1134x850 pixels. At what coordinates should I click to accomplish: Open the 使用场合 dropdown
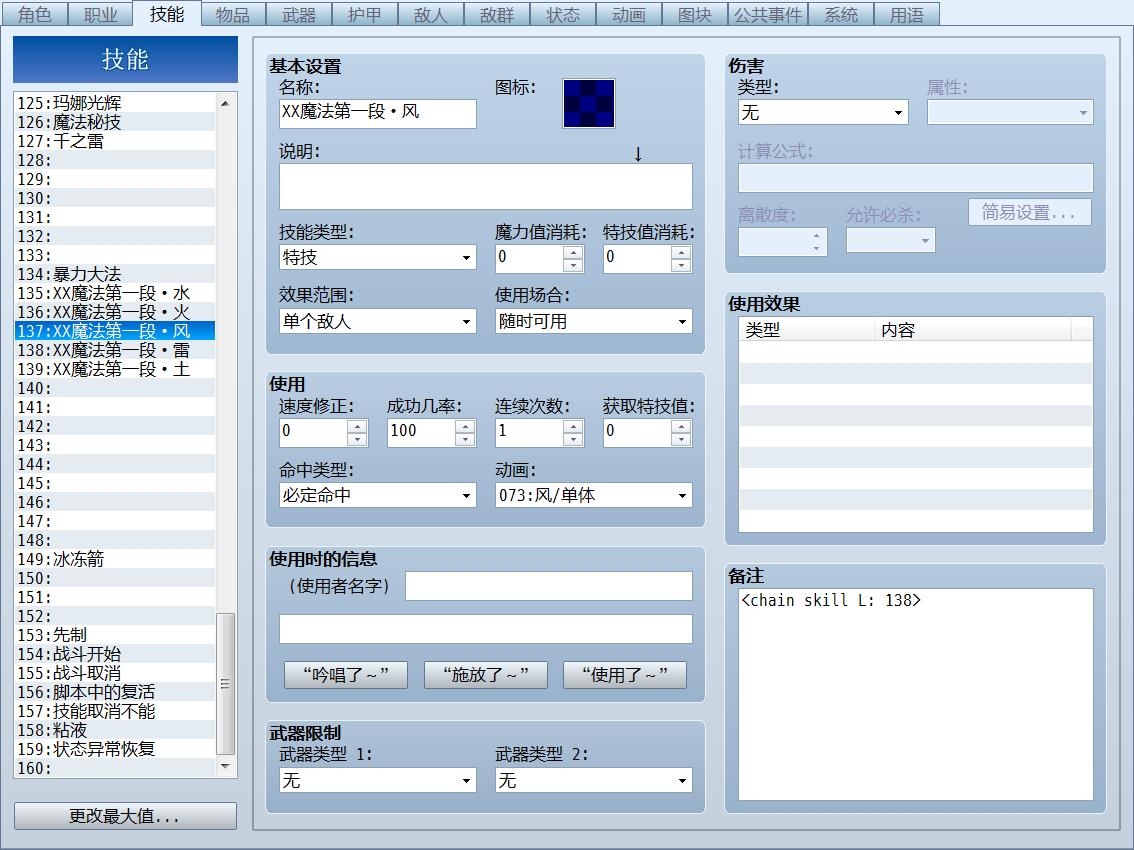pyautogui.click(x=594, y=321)
